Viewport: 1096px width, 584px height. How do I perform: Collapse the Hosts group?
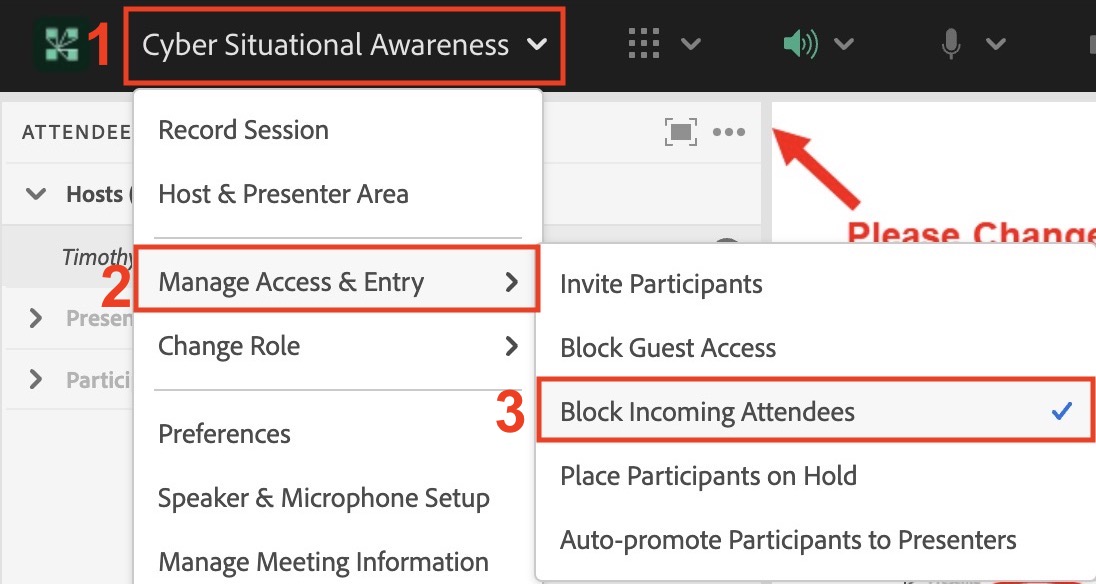(x=37, y=194)
